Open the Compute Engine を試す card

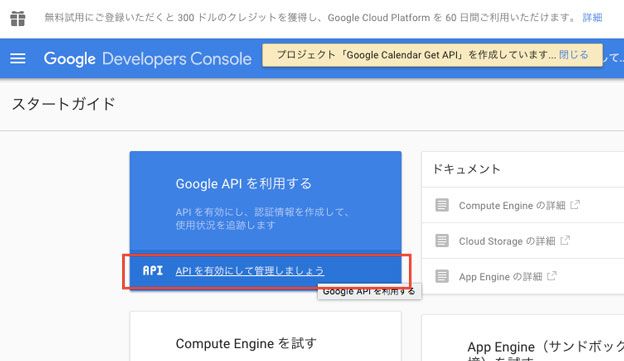265,336
